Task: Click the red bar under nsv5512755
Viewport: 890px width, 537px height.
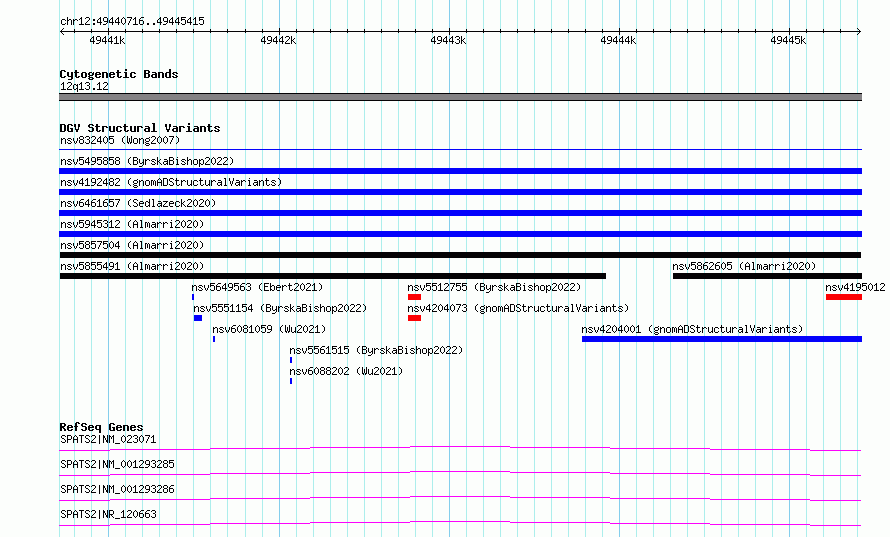Action: 414,297
